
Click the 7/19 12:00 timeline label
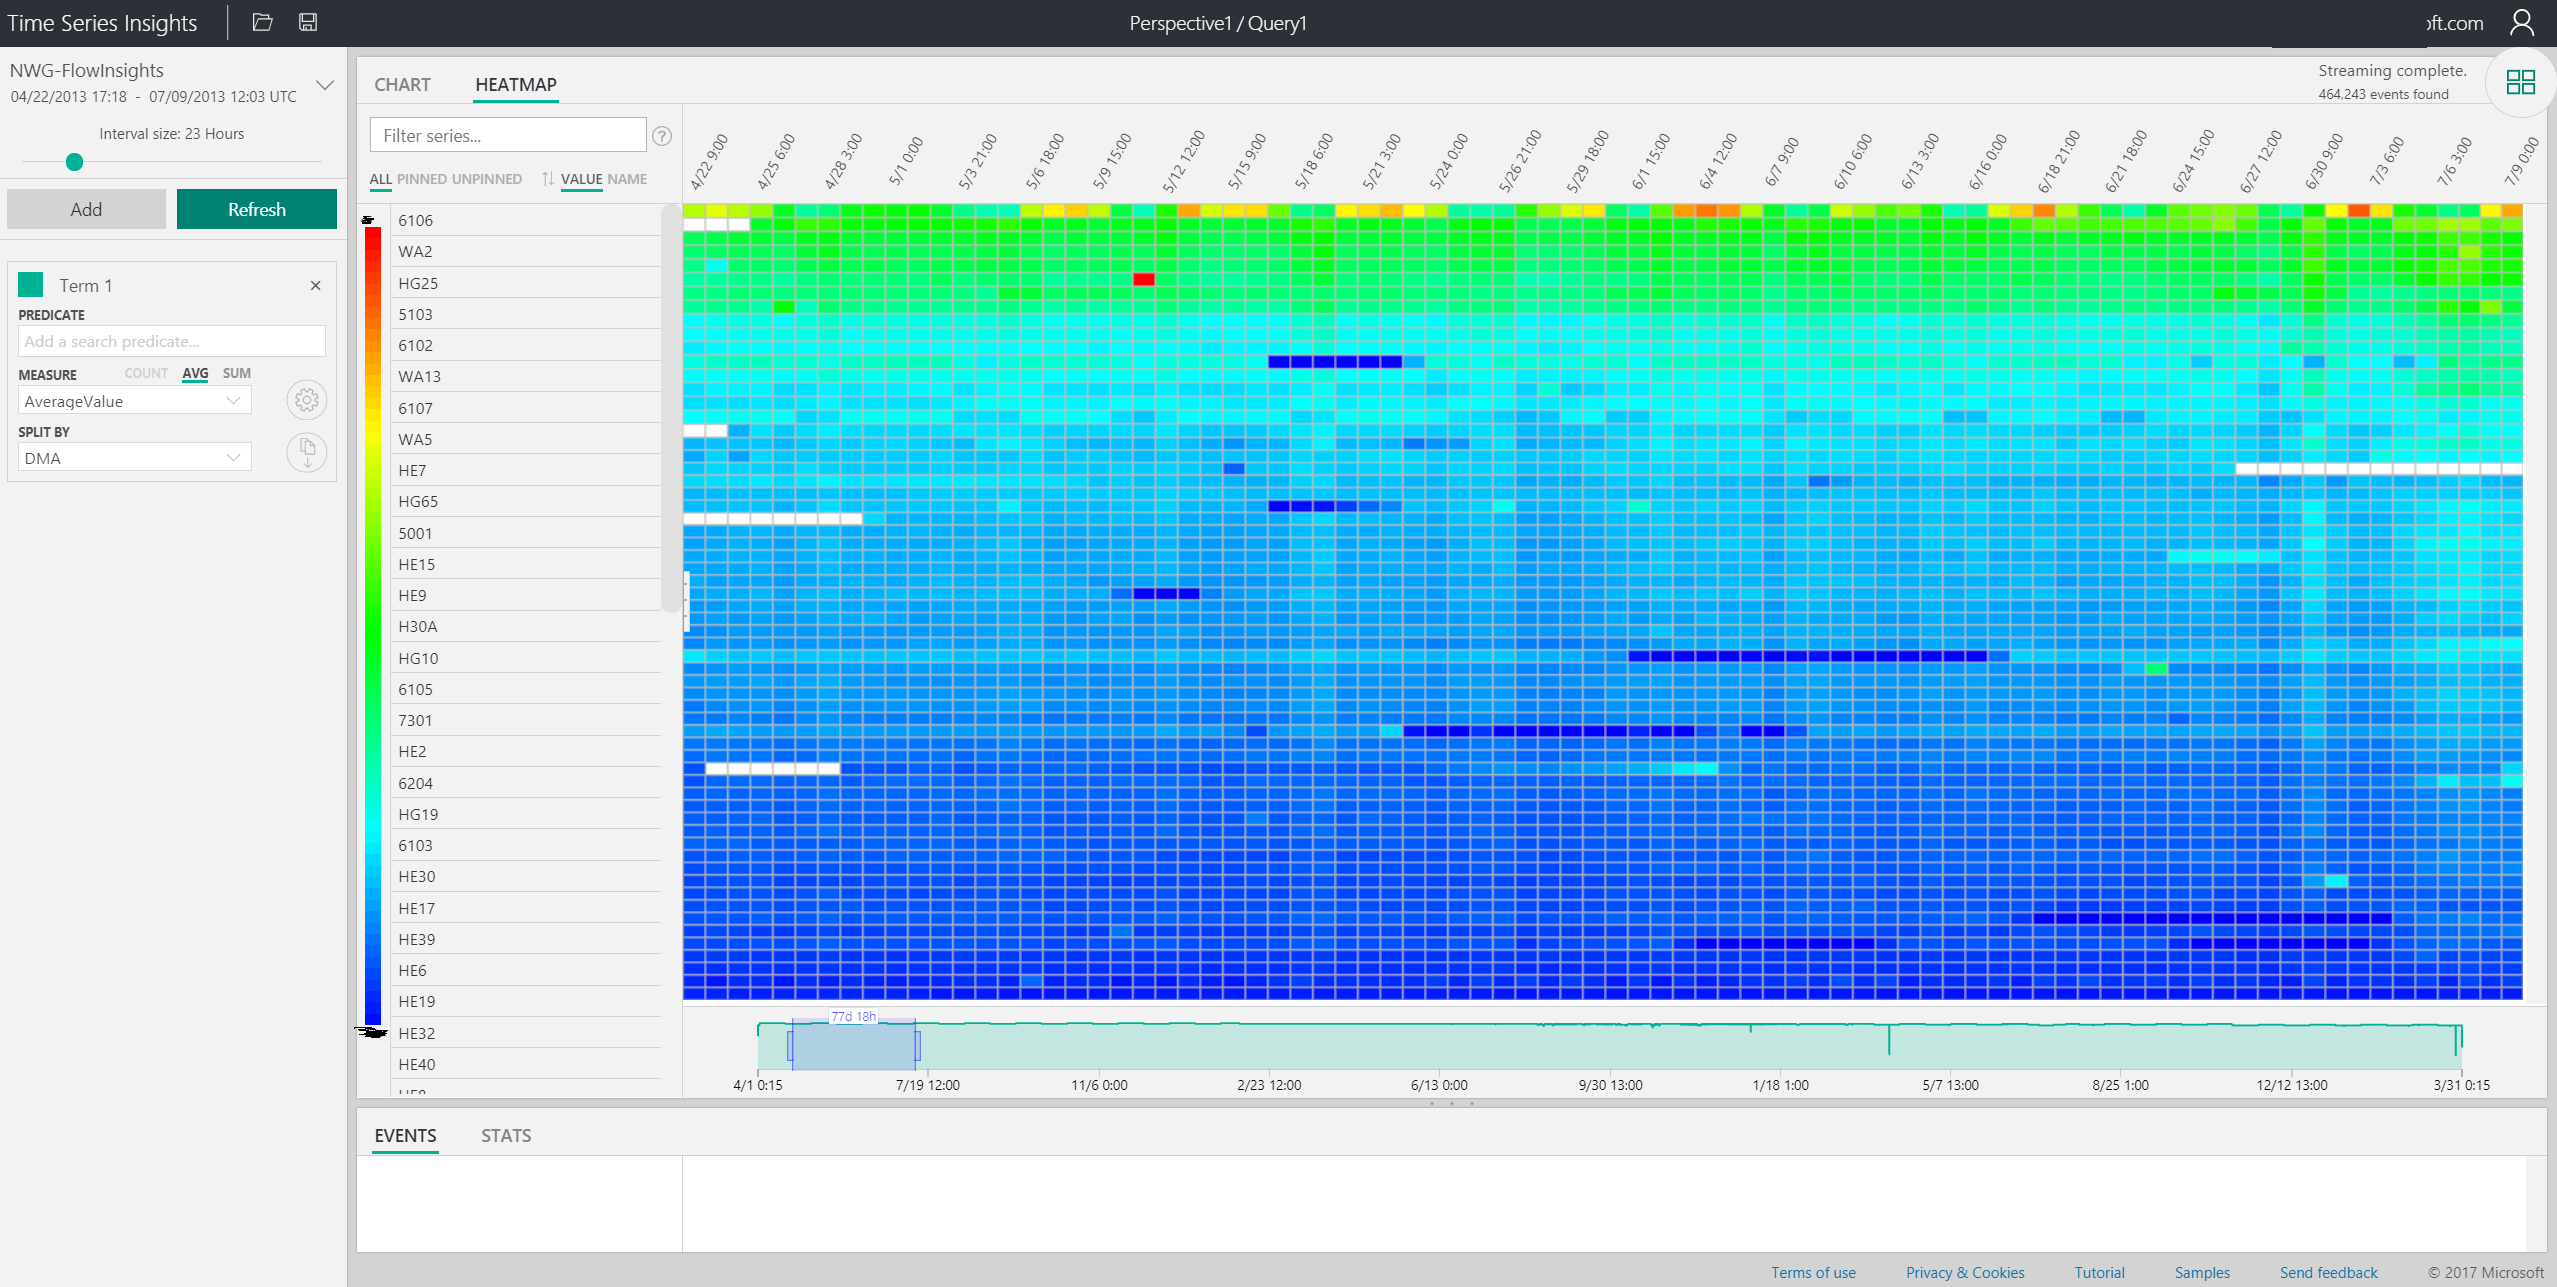tap(927, 1085)
